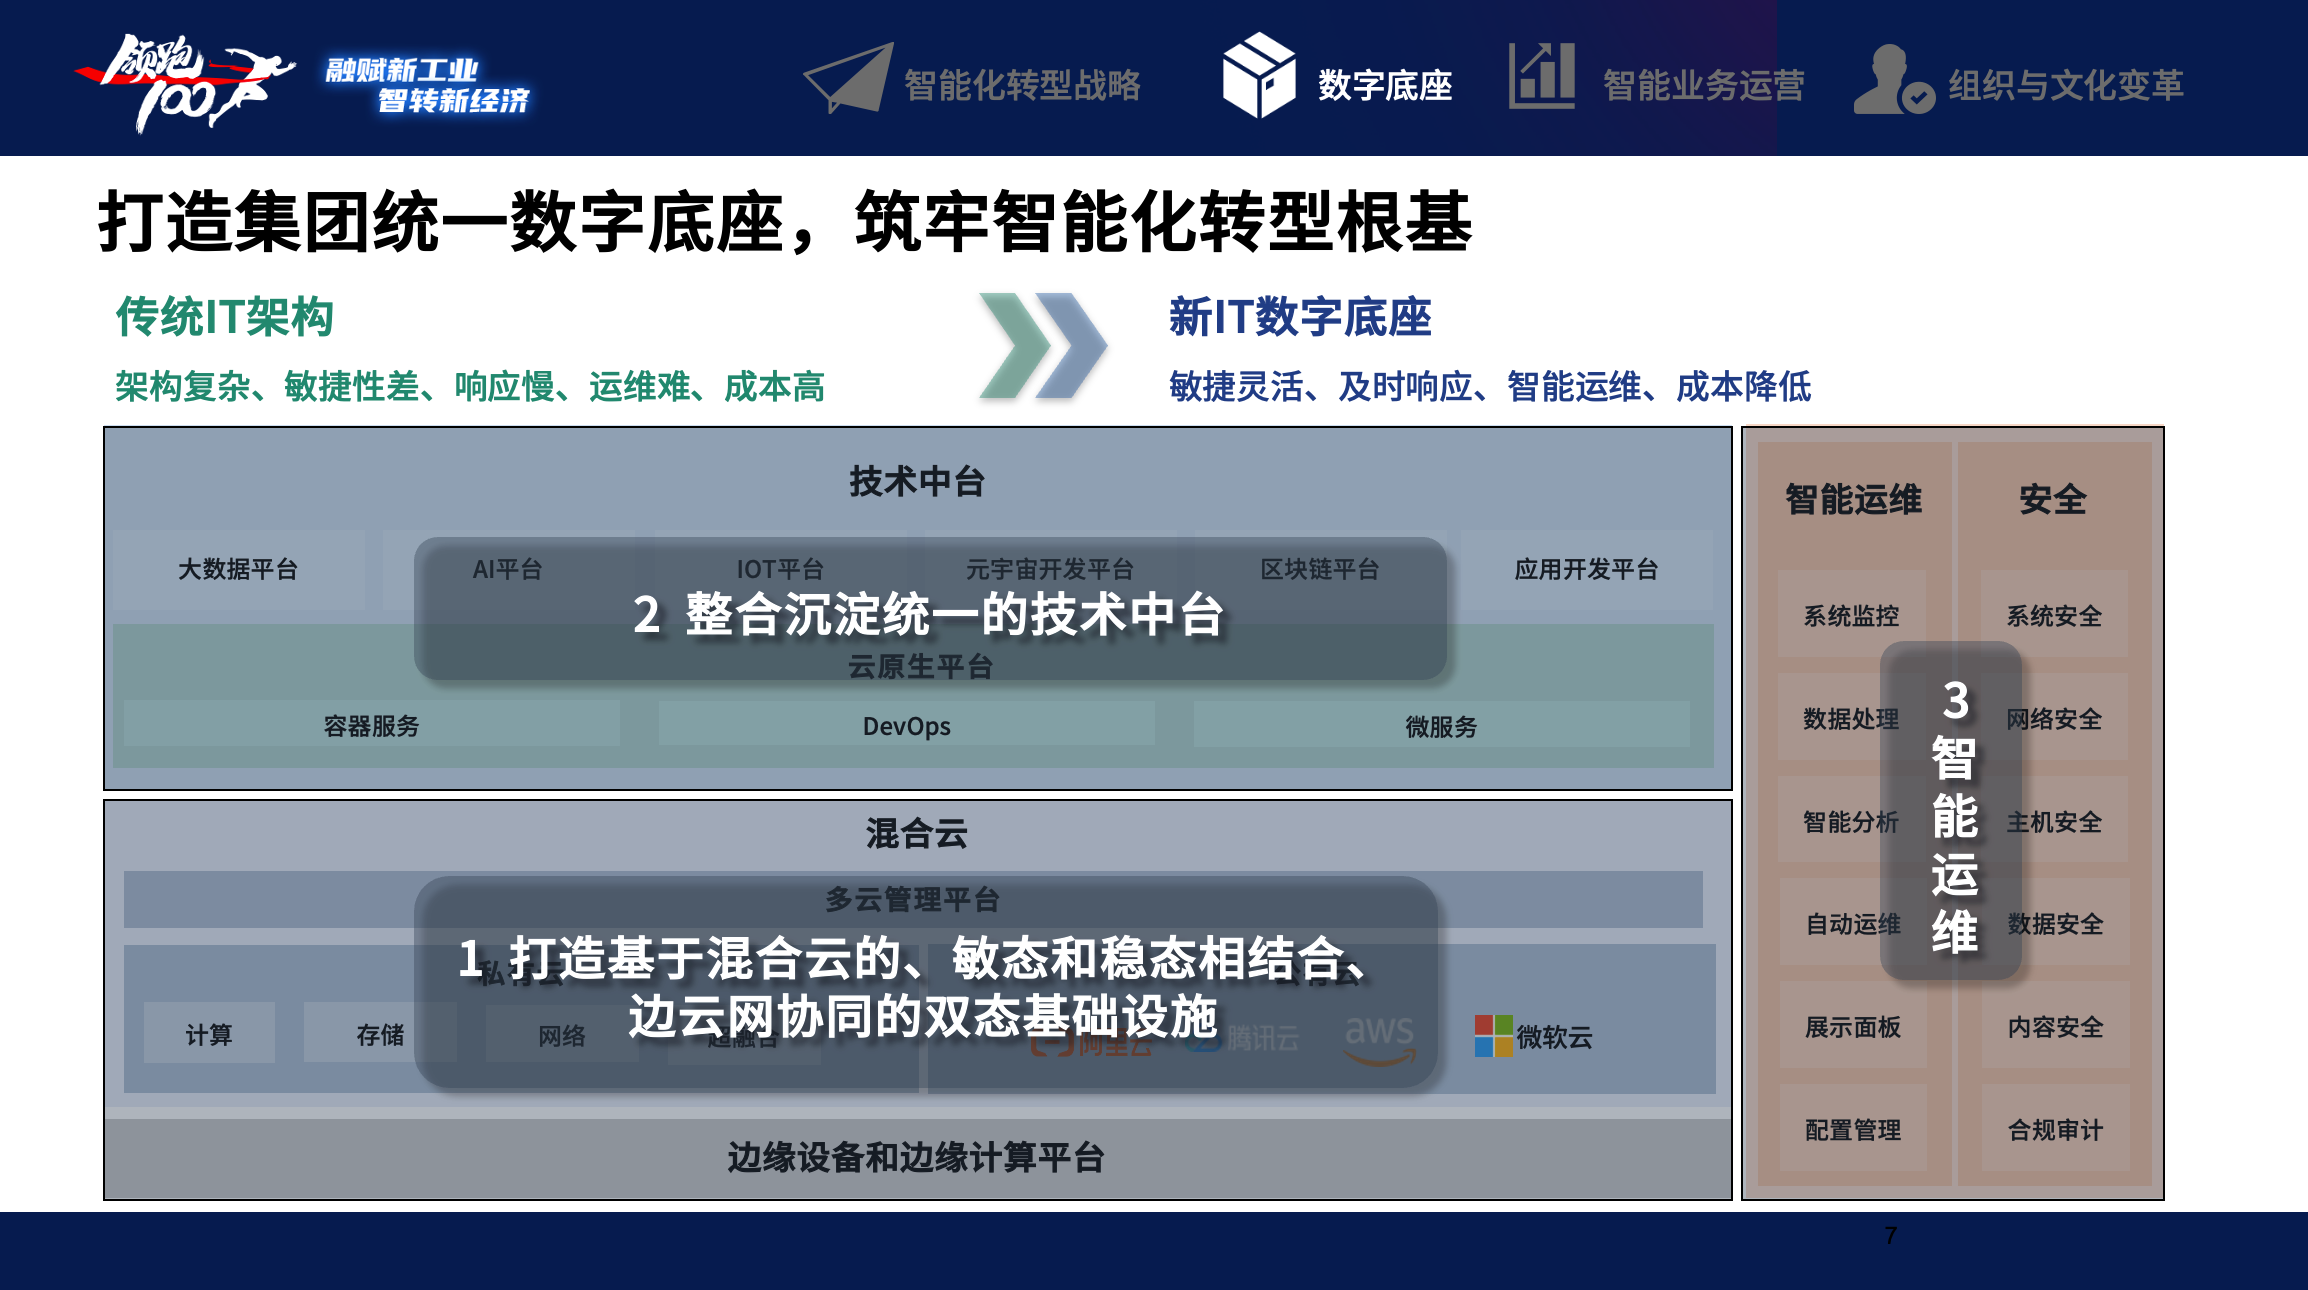Screen dimensions: 2308x1290
Task: Click the 混合云 section header
Action: pos(917,833)
